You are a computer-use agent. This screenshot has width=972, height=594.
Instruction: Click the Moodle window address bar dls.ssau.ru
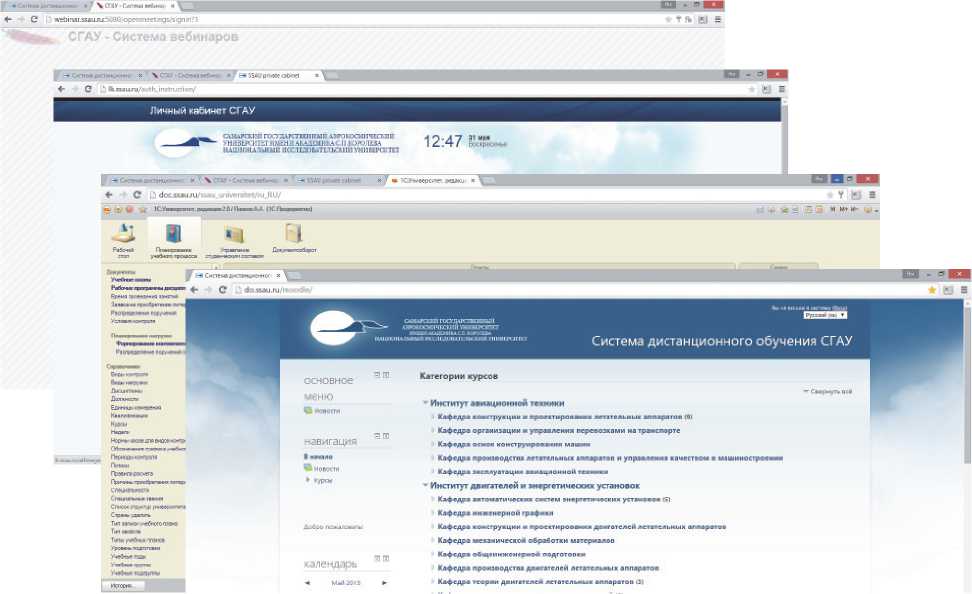[577, 290]
